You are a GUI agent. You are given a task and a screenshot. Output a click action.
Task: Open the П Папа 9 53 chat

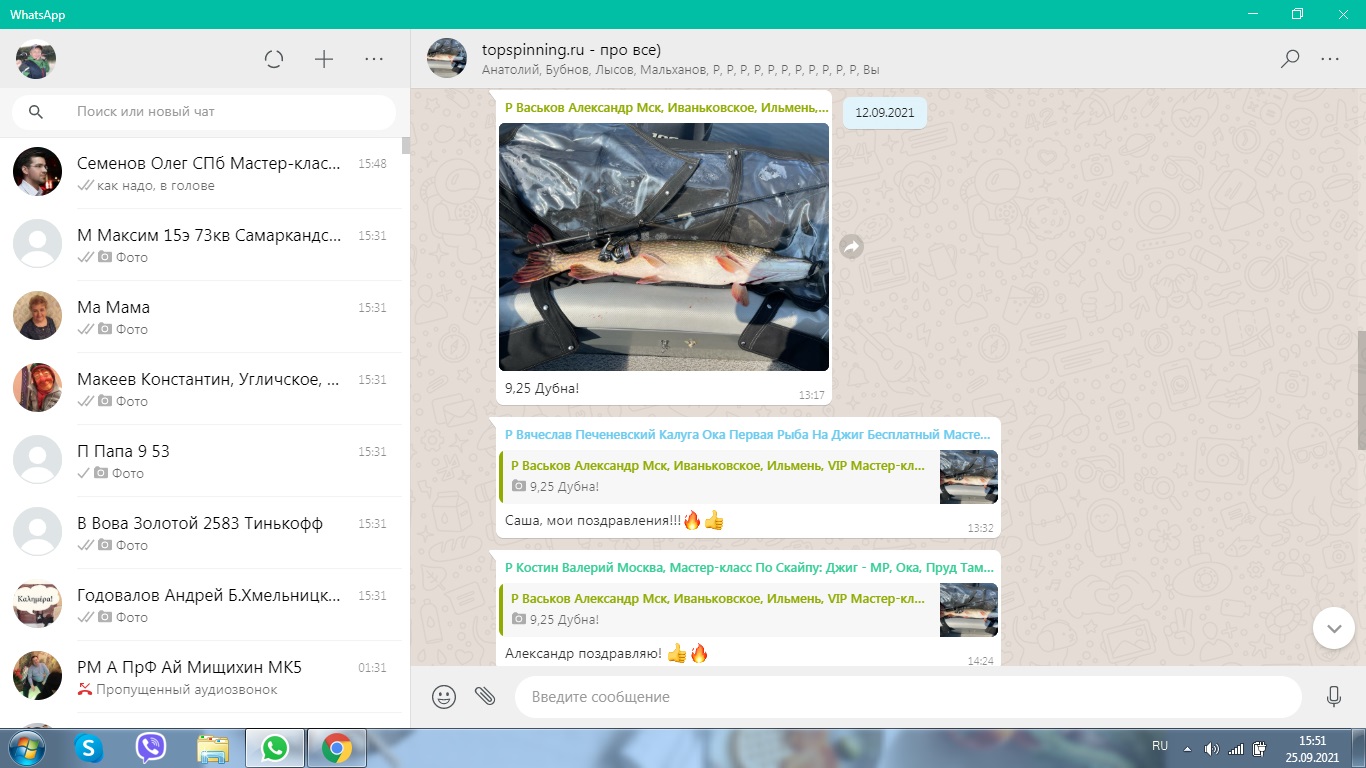[x=205, y=461]
